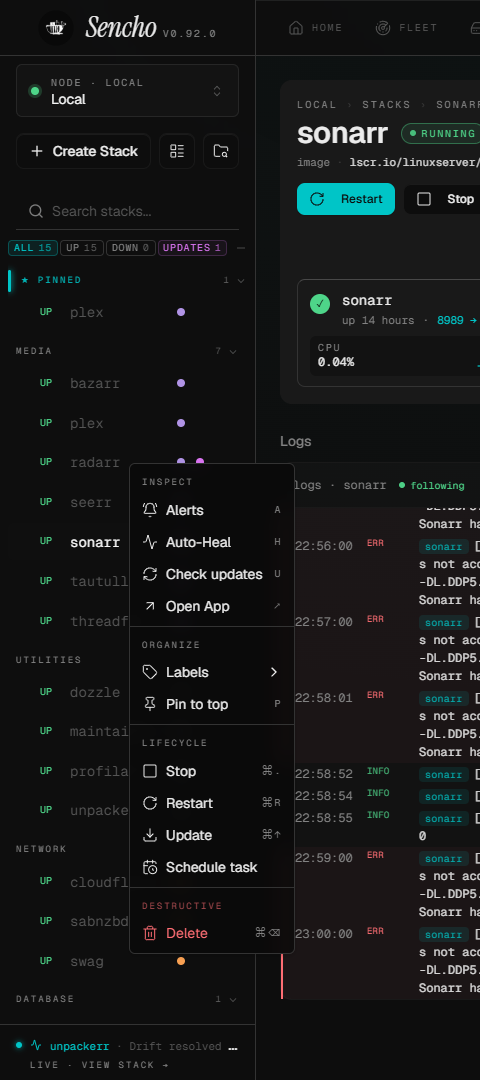Image resolution: width=480 pixels, height=1080 pixels.
Task: Click the Stop button beside Restart
Action: (444, 199)
